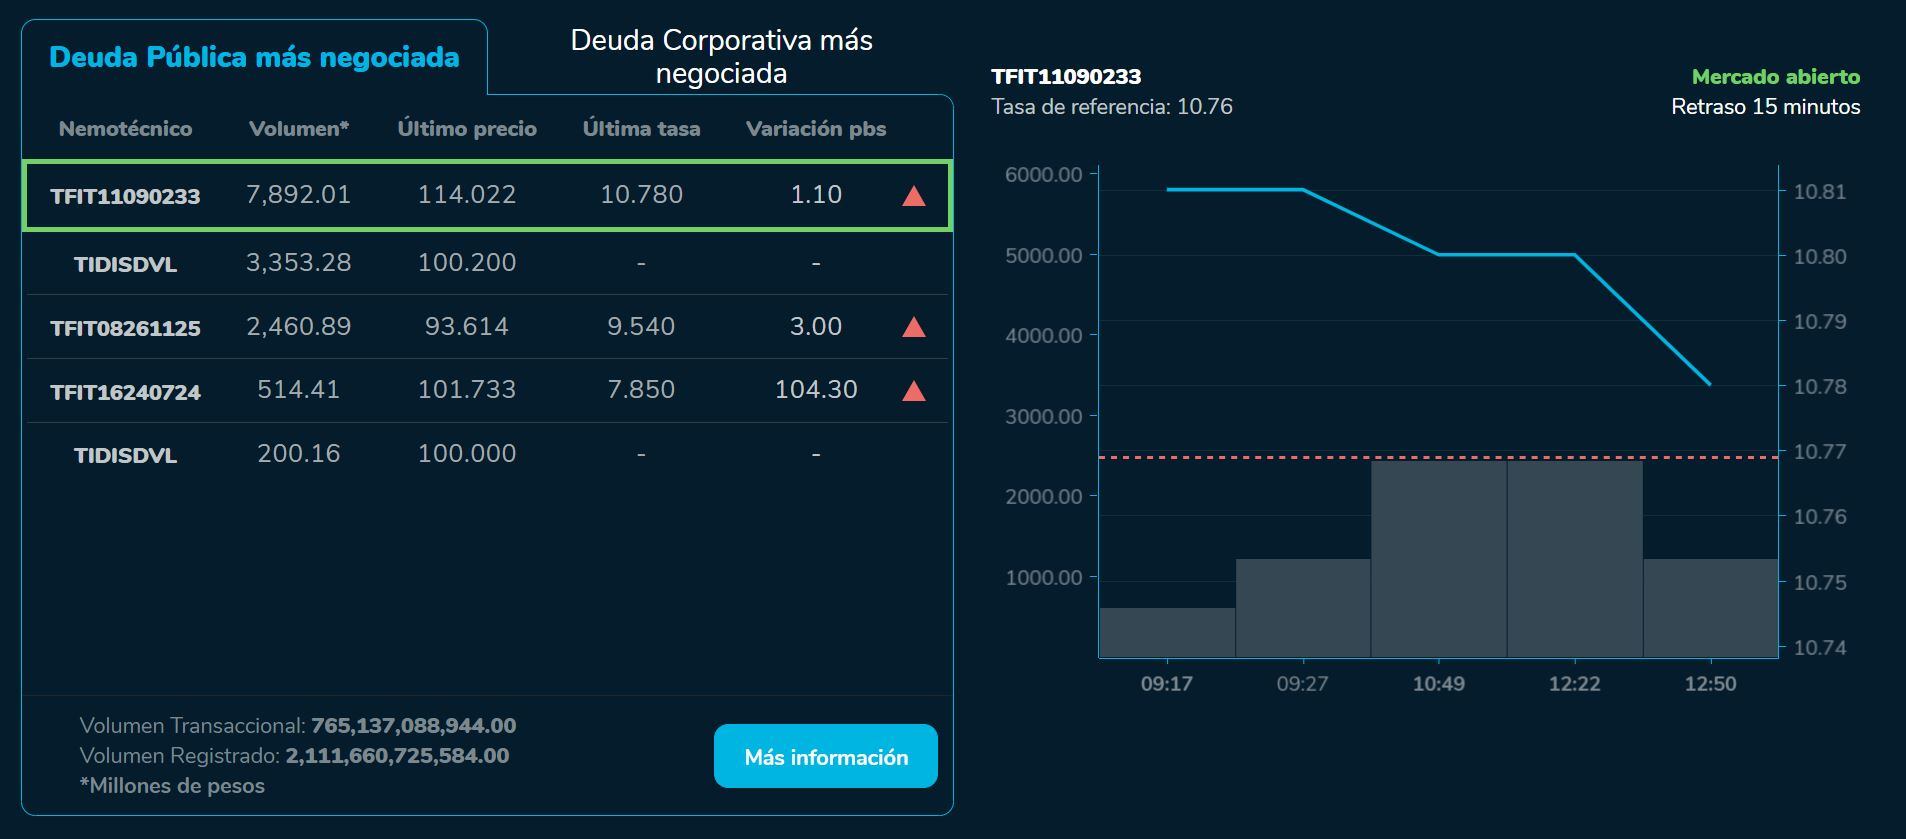
Task: Click the green Mercado abierto status indicator
Action: (x=1766, y=75)
